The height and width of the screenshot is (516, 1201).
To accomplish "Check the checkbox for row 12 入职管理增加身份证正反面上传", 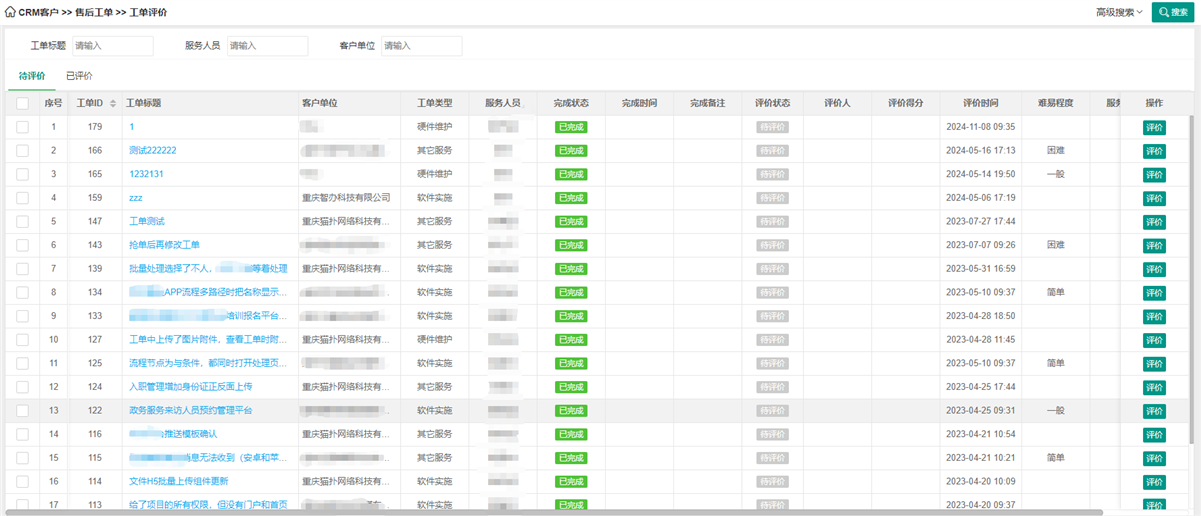I will (22, 387).
